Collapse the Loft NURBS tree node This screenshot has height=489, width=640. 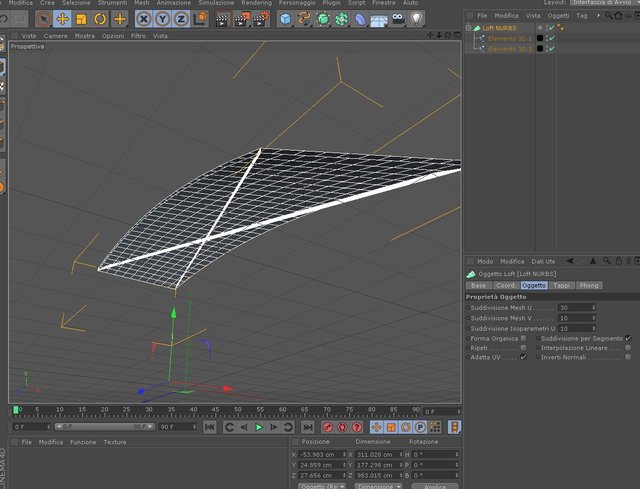(468, 28)
